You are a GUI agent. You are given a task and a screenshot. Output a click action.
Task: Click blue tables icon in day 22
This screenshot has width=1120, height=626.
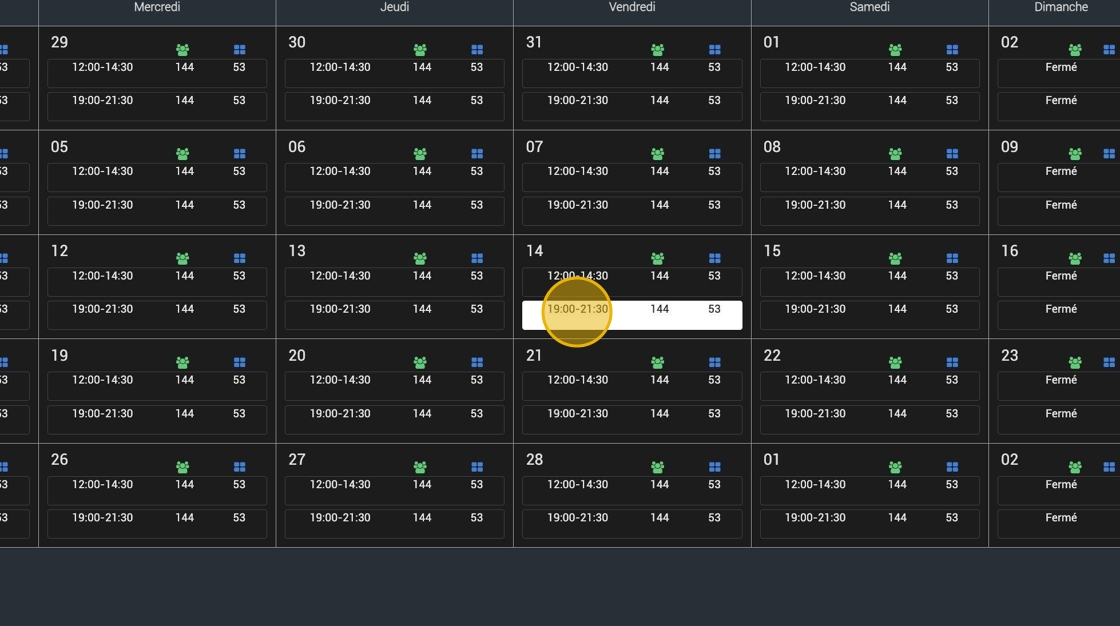point(952,362)
